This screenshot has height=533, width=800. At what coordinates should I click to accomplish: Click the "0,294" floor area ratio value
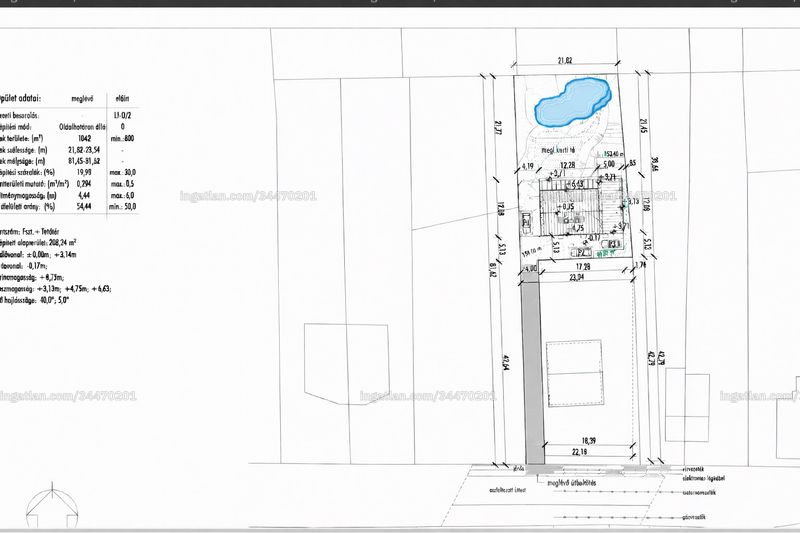84,184
